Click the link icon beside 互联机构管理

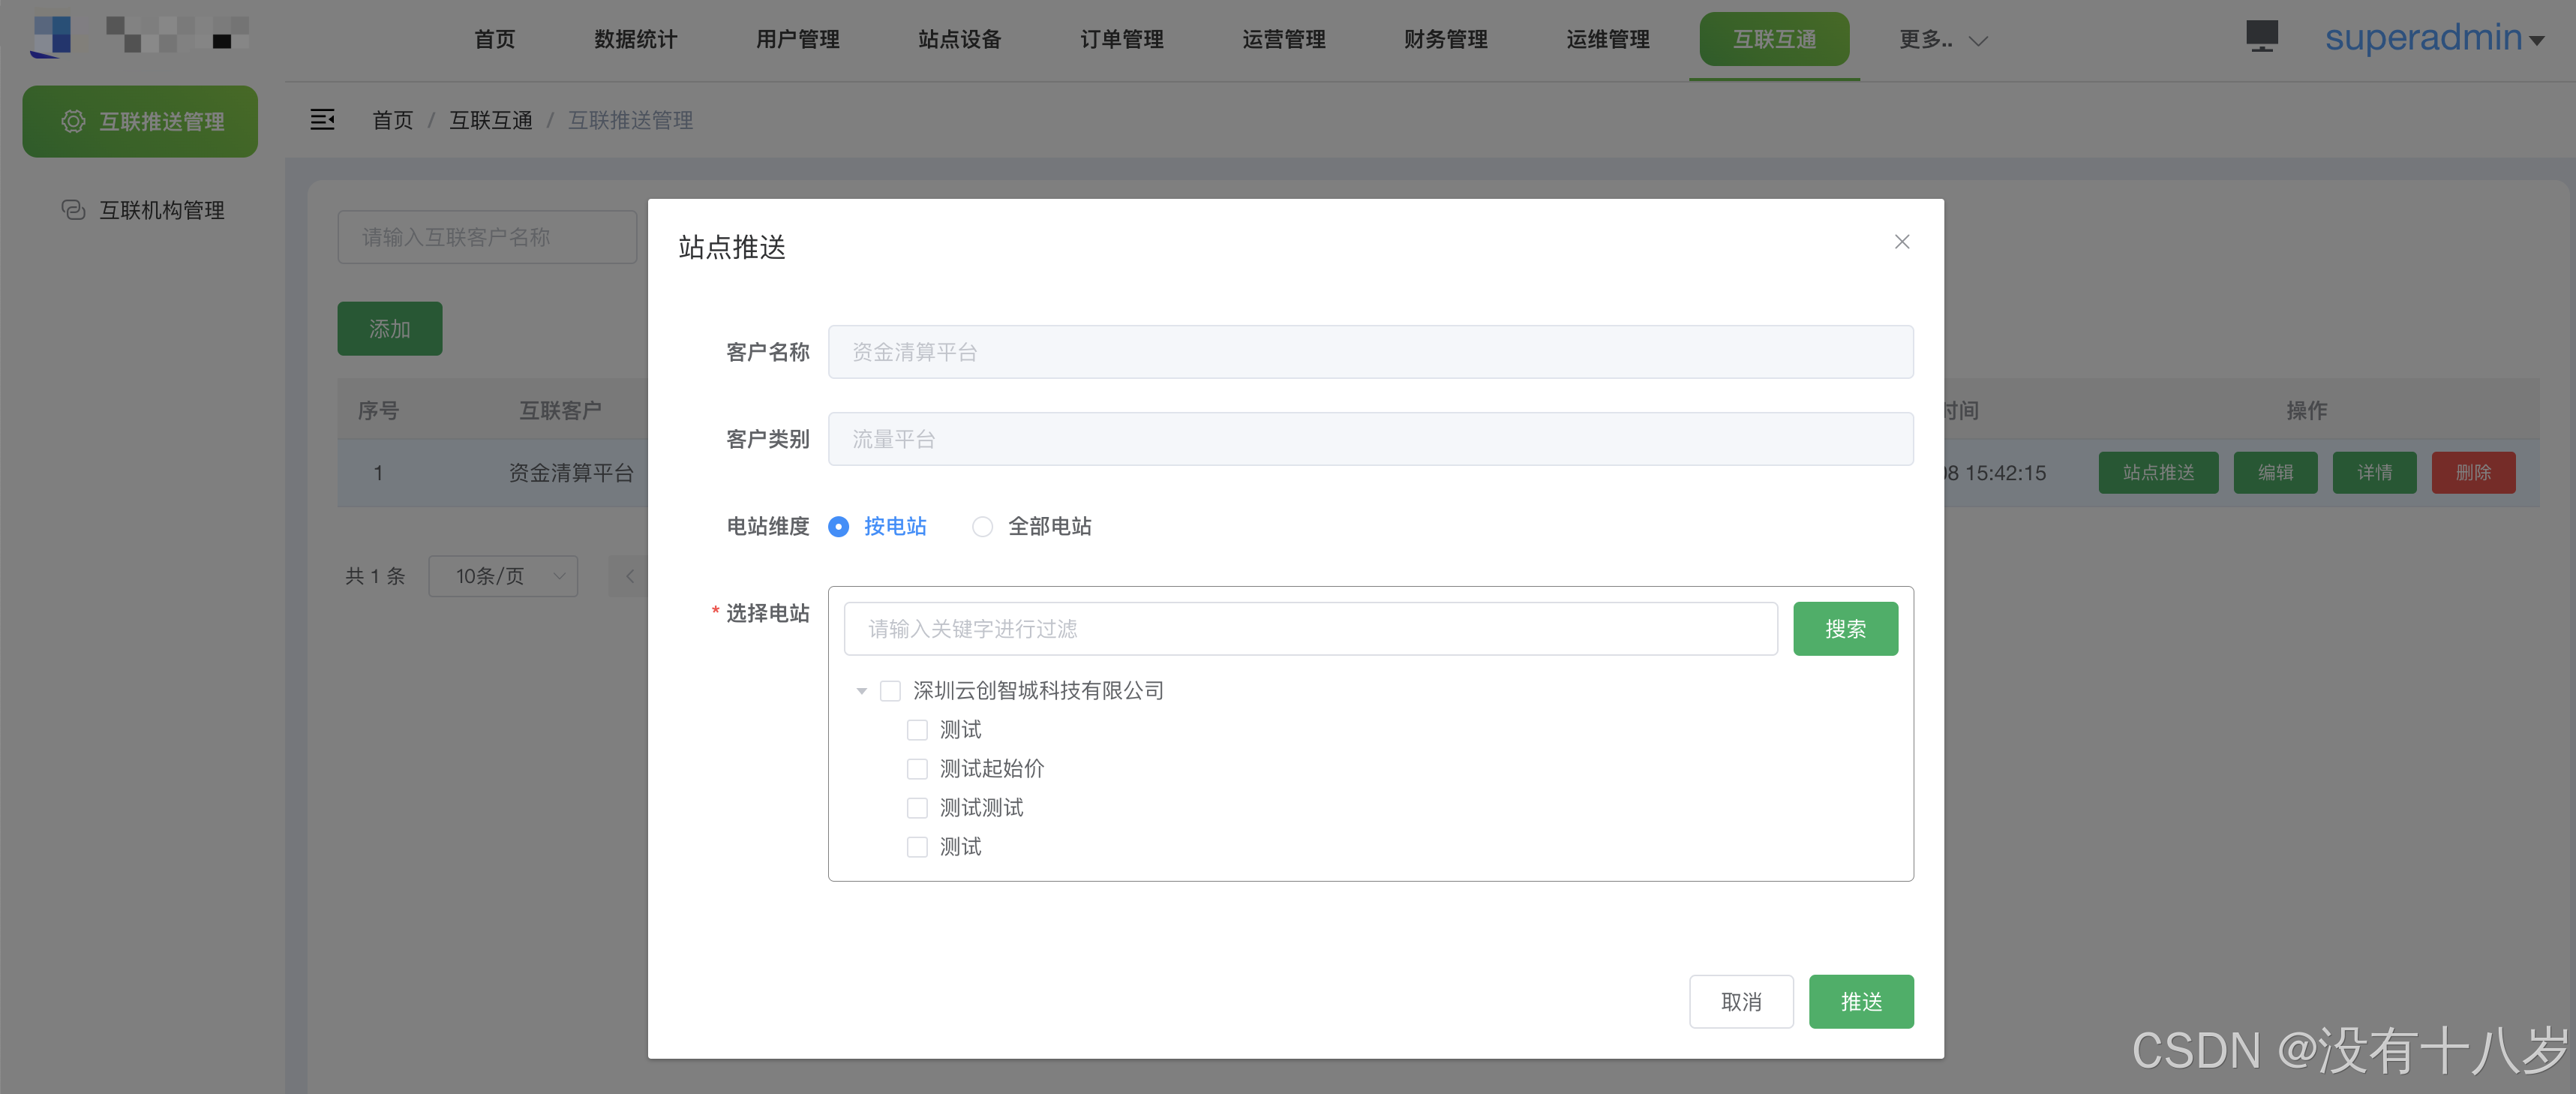point(73,210)
